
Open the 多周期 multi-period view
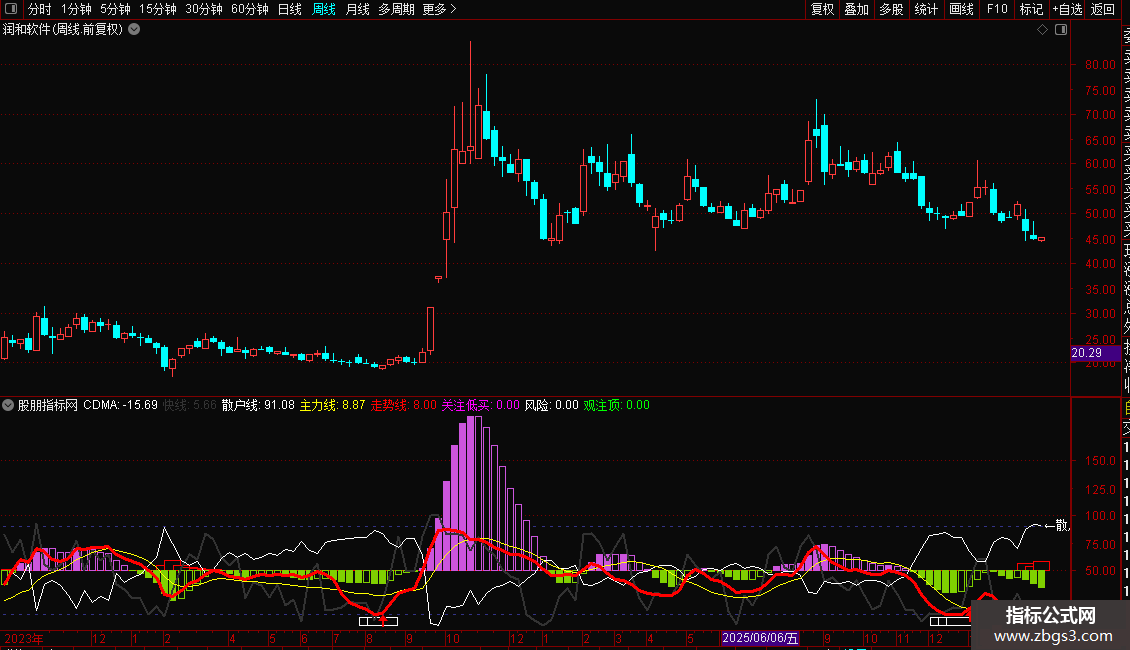(x=396, y=9)
